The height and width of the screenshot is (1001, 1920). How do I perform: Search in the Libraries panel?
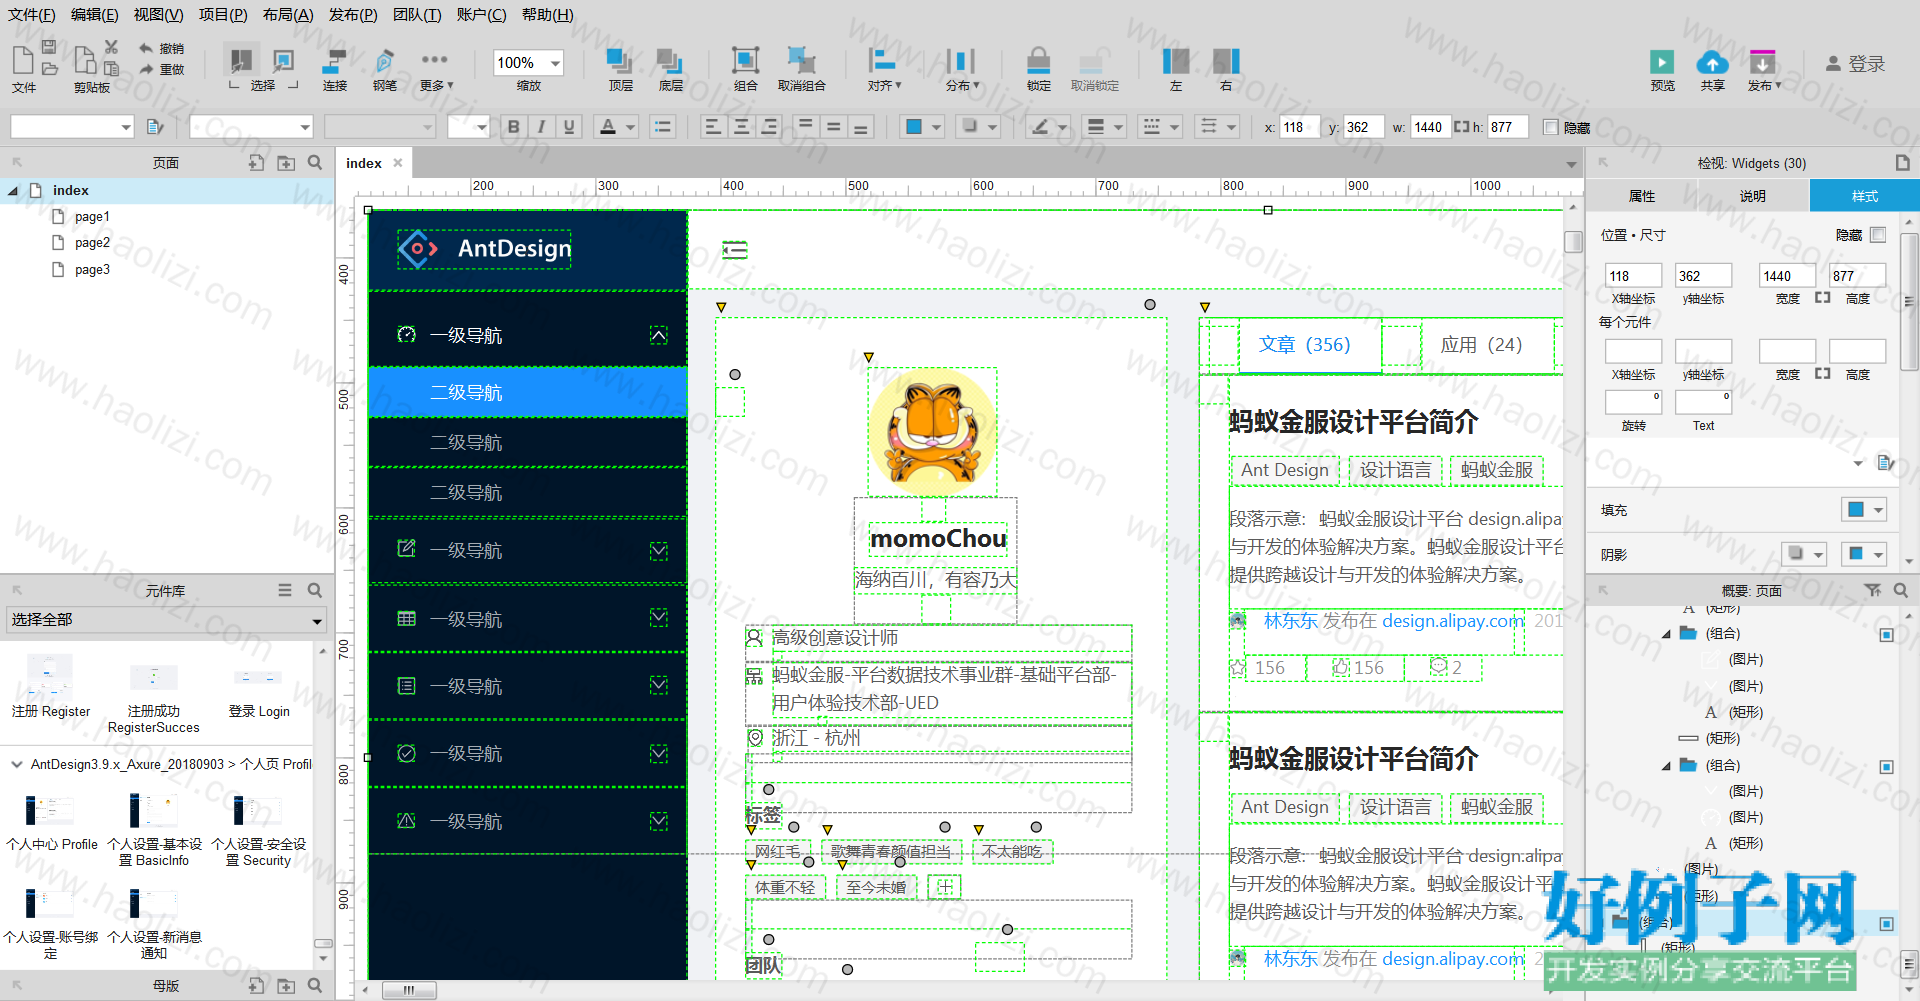point(315,590)
